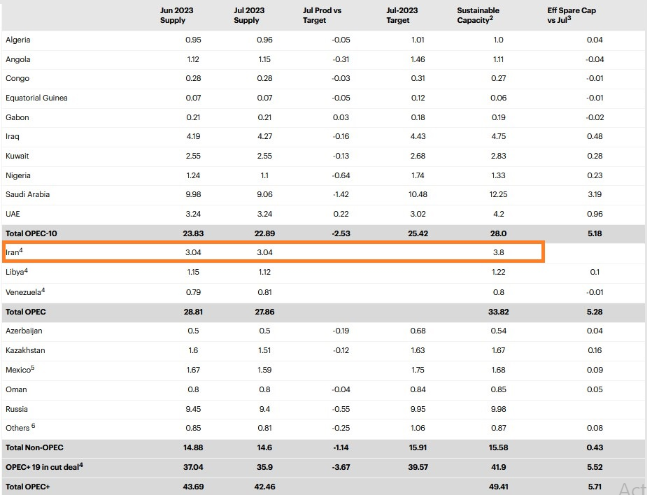Viewport: 647px width, 495px height.
Task: Select the Jul Prod vs Target header
Action: (x=321, y=14)
